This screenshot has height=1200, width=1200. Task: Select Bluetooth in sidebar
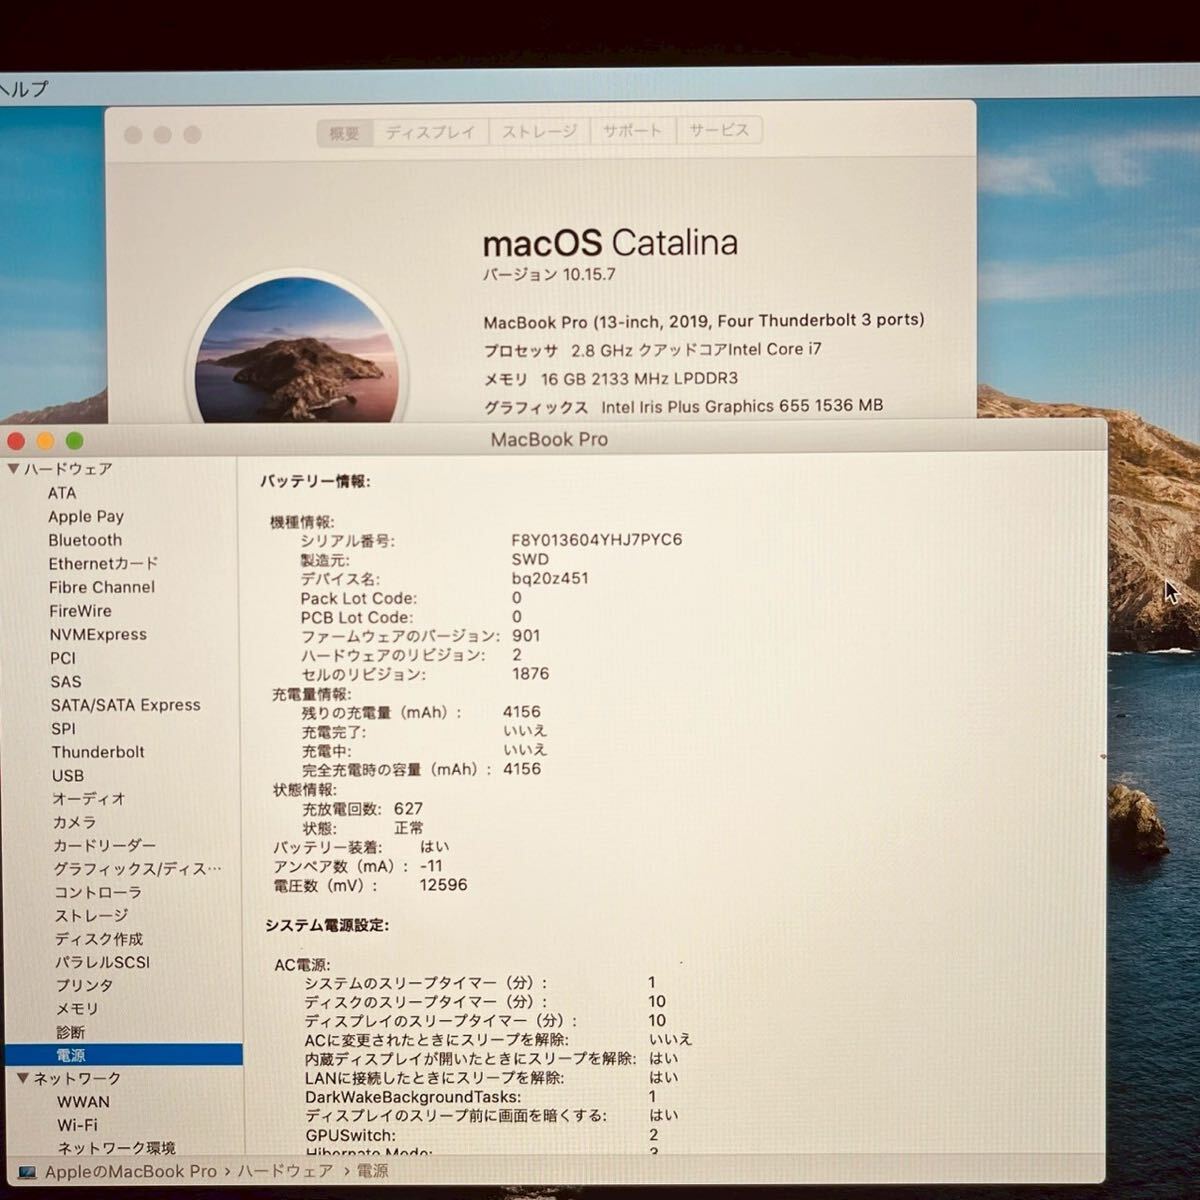click(x=85, y=540)
